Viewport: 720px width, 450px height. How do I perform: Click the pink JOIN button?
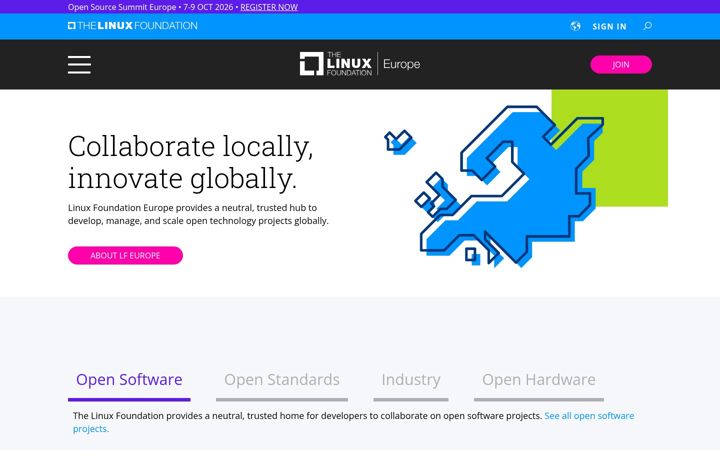(621, 64)
